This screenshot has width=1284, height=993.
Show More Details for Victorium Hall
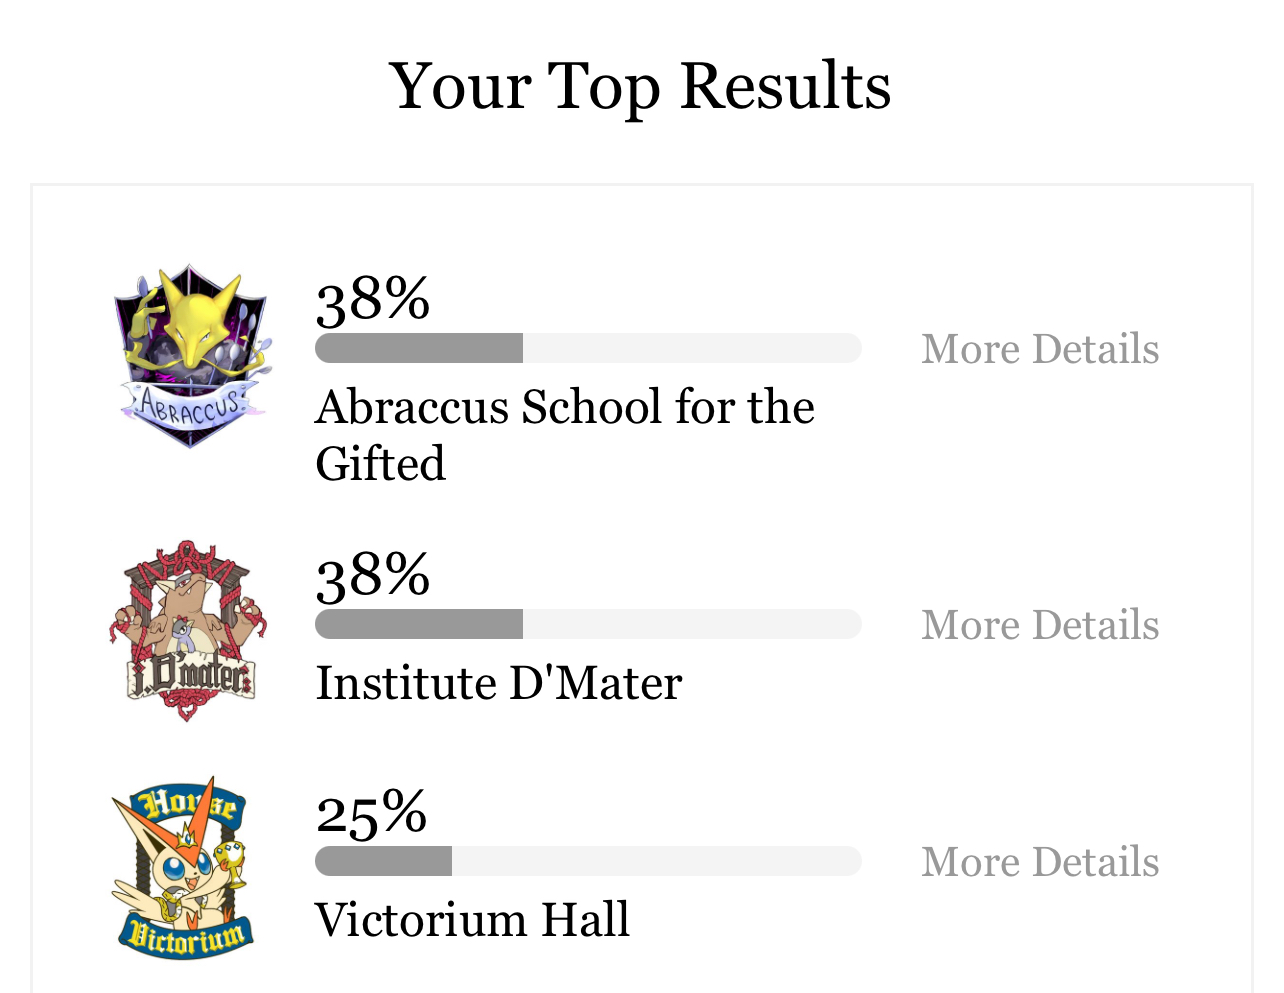(1040, 862)
